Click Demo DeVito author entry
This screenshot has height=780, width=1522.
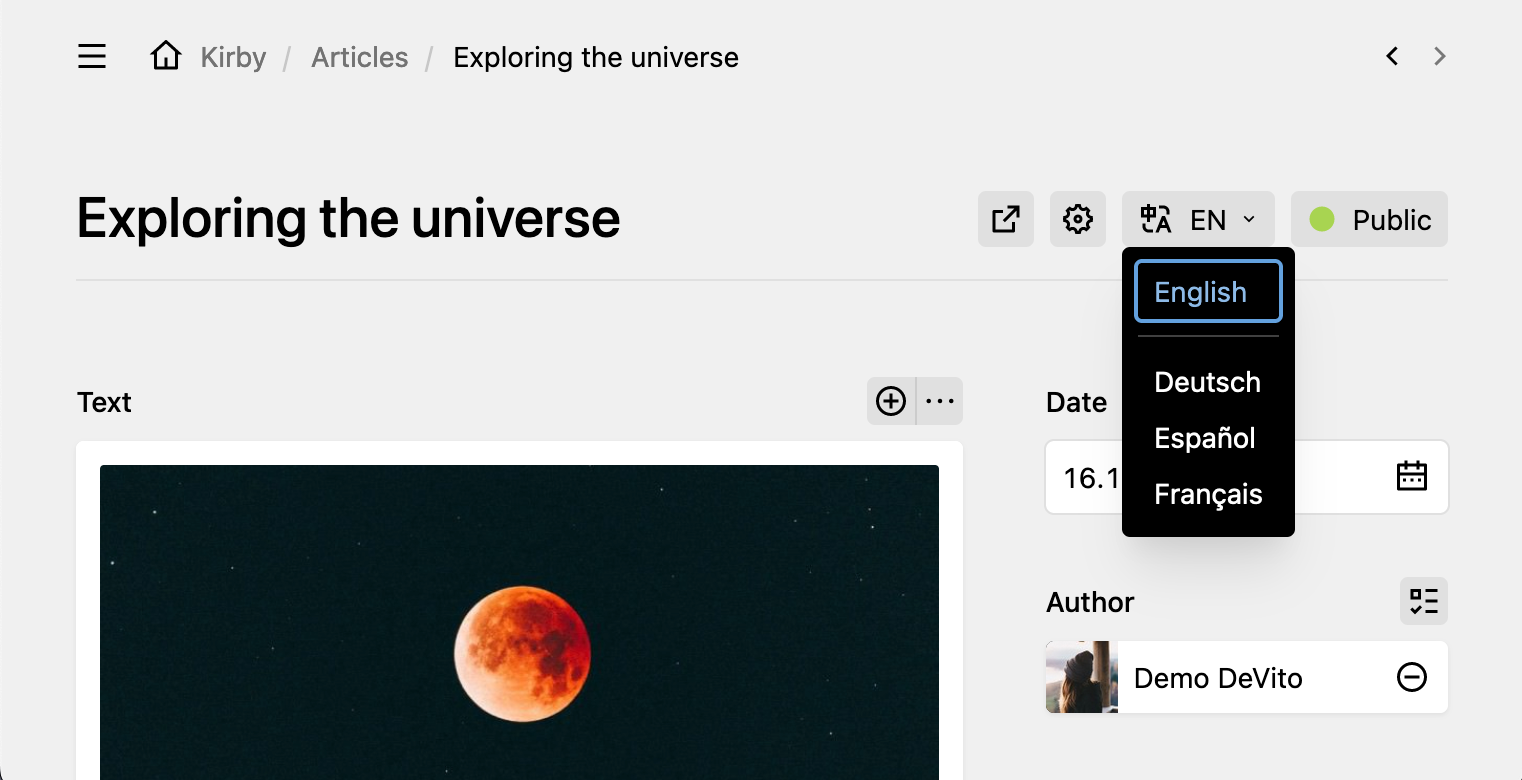1247,677
